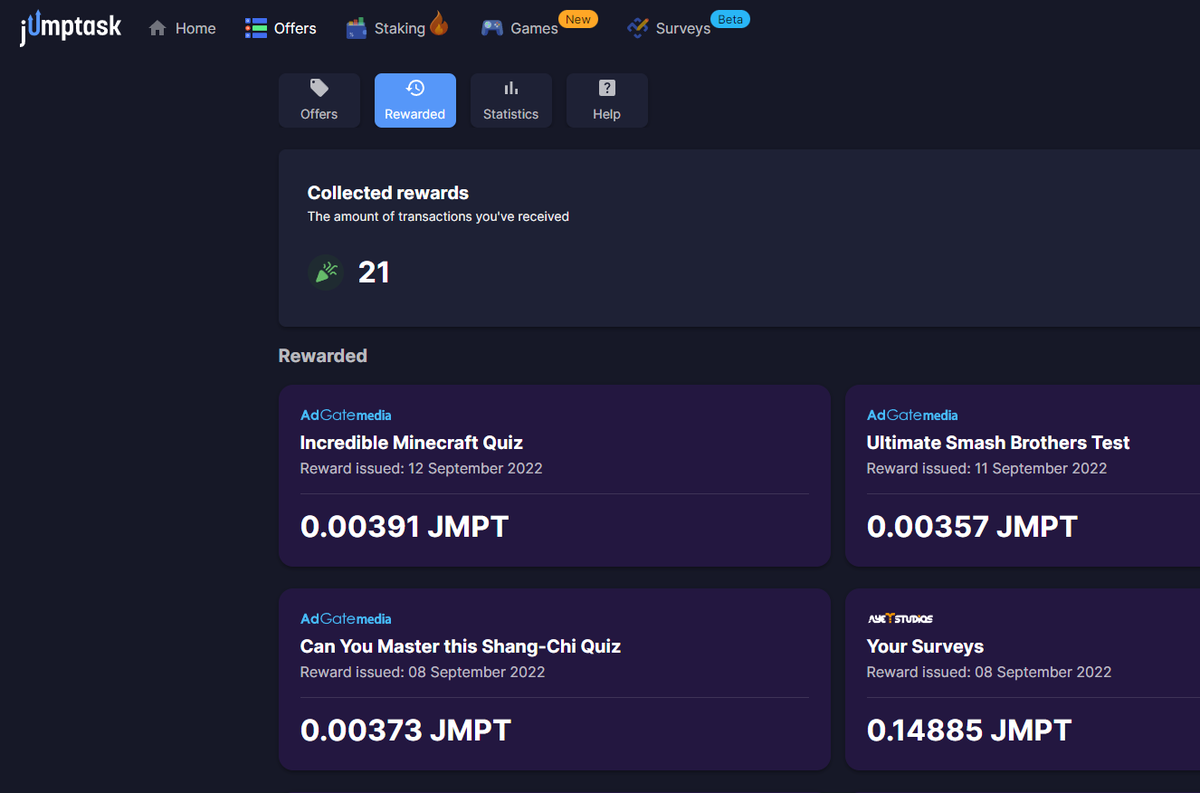The height and width of the screenshot is (793, 1200).
Task: Open the Games page
Action: click(x=534, y=28)
